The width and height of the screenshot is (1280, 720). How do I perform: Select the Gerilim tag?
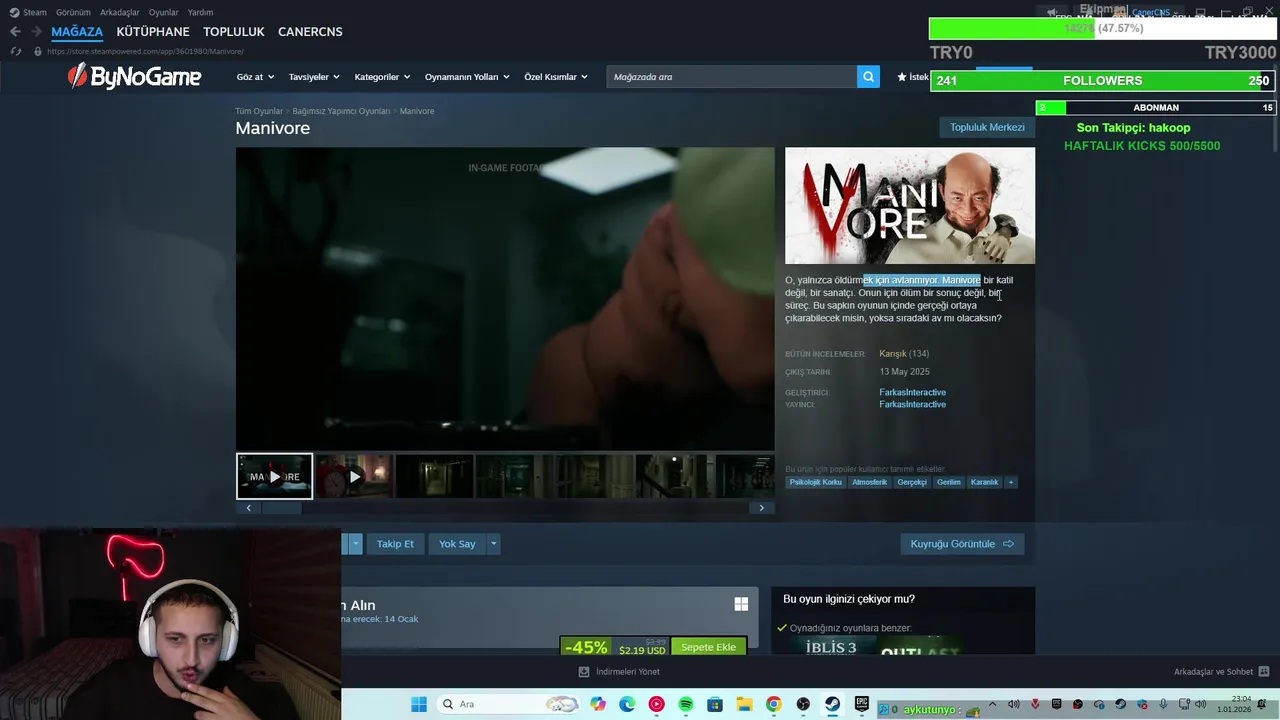click(949, 482)
